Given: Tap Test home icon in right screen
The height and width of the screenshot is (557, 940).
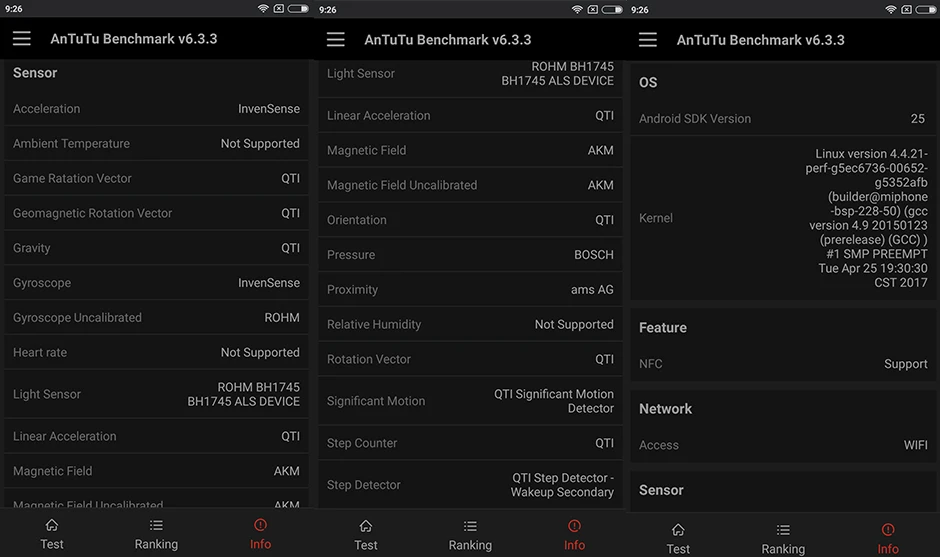Looking at the screenshot, I should 678,529.
